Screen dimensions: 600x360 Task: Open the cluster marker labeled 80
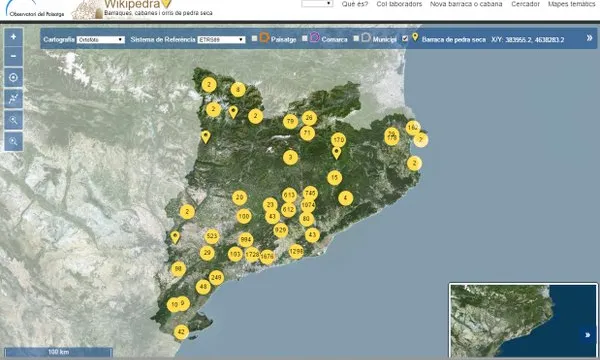pos(306,219)
